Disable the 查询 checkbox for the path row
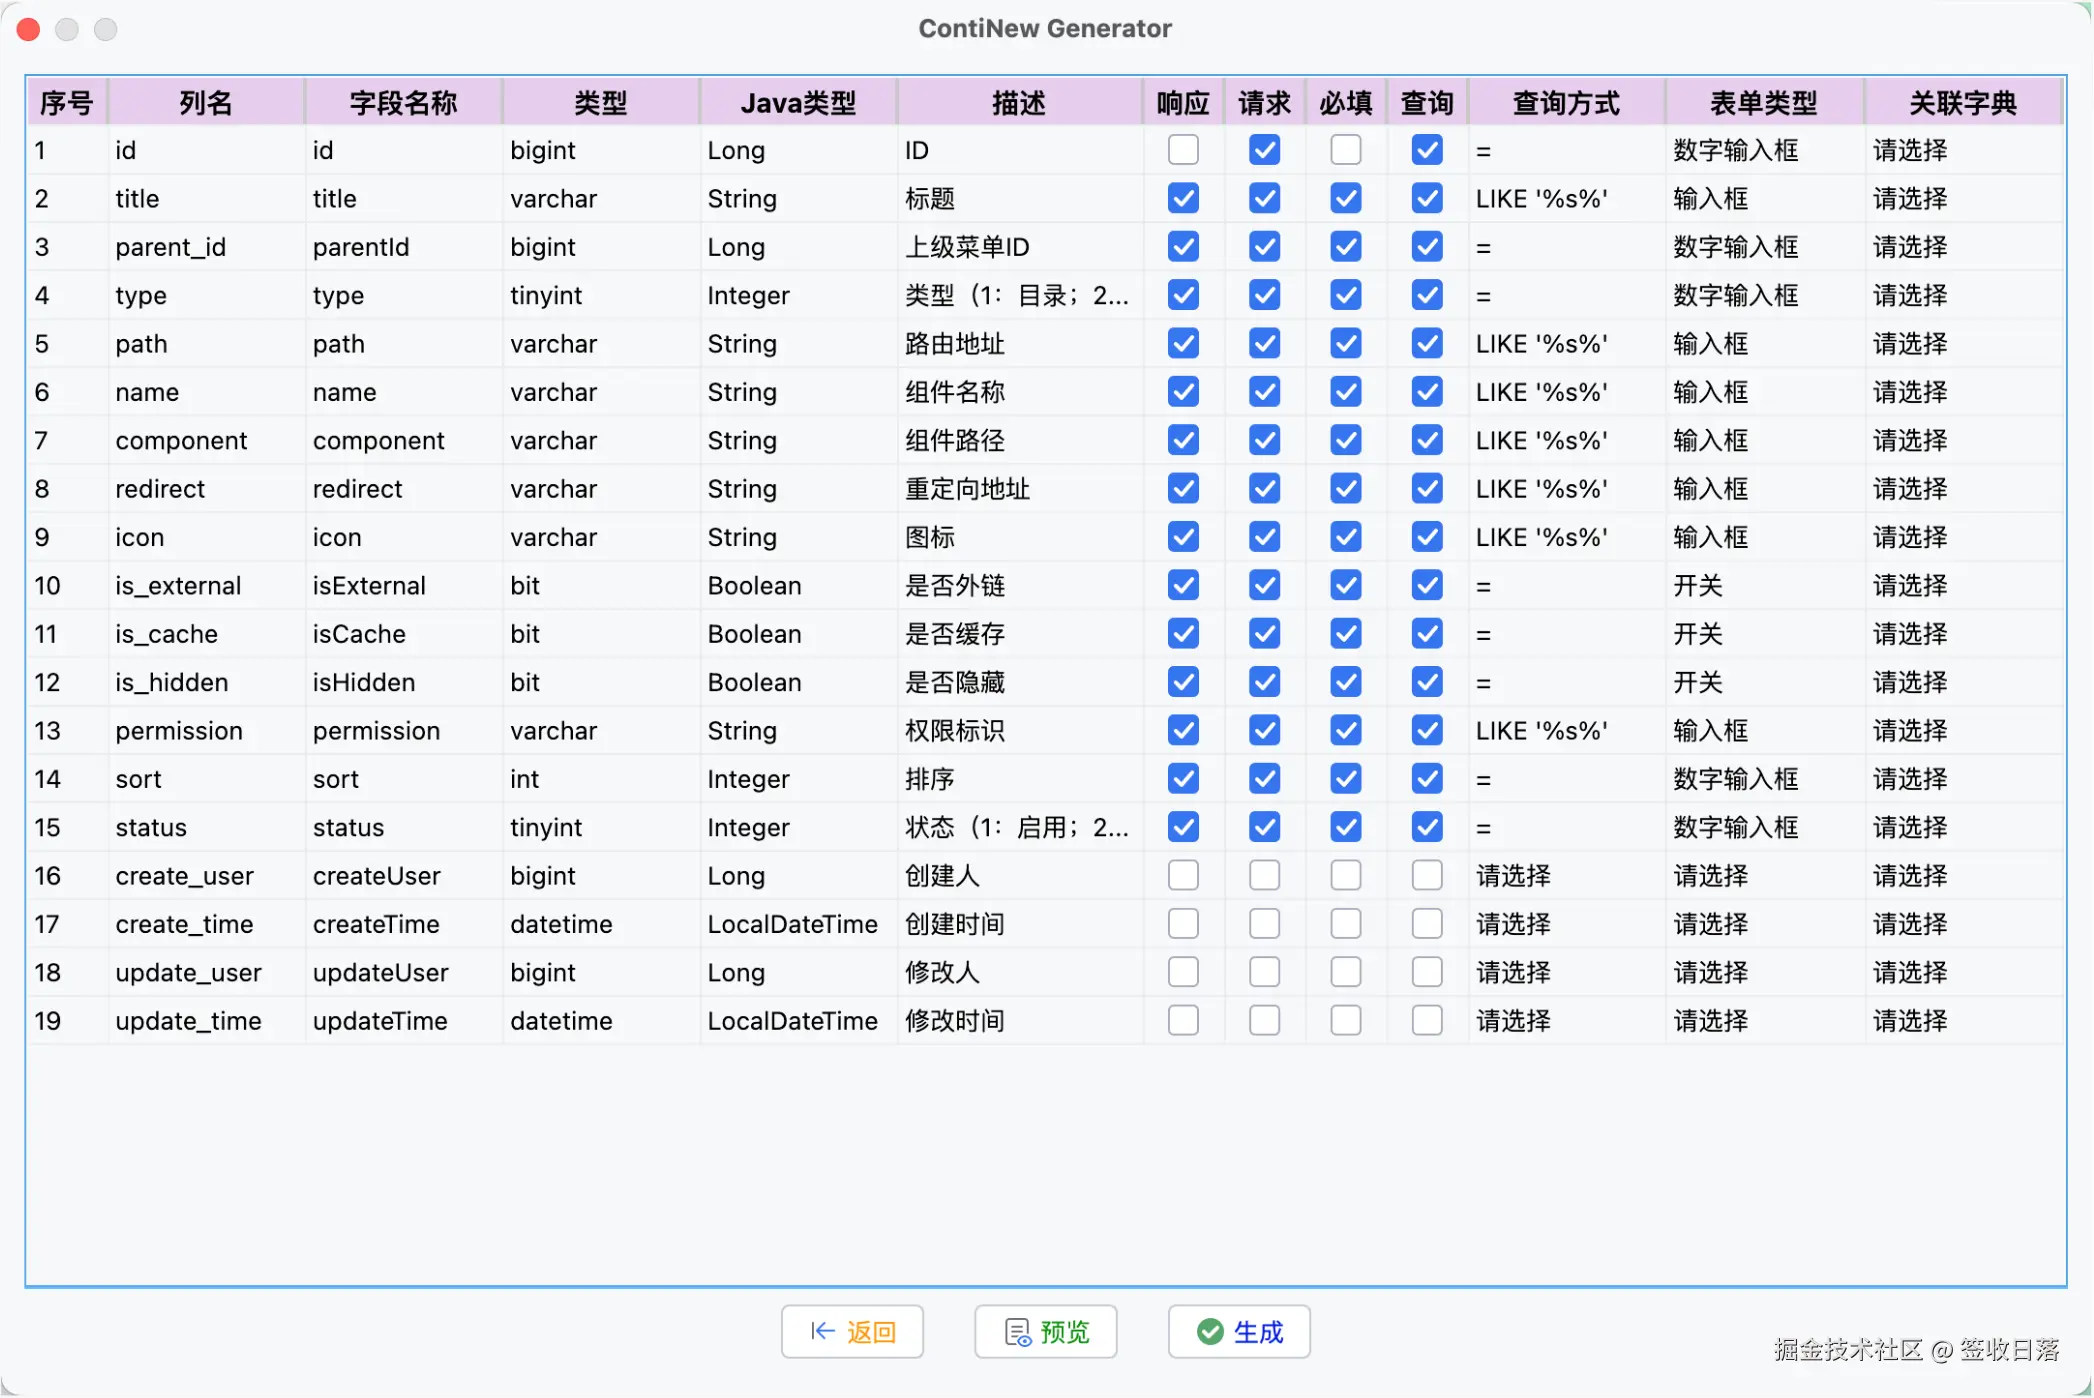This screenshot has width=2094, height=1398. point(1427,343)
